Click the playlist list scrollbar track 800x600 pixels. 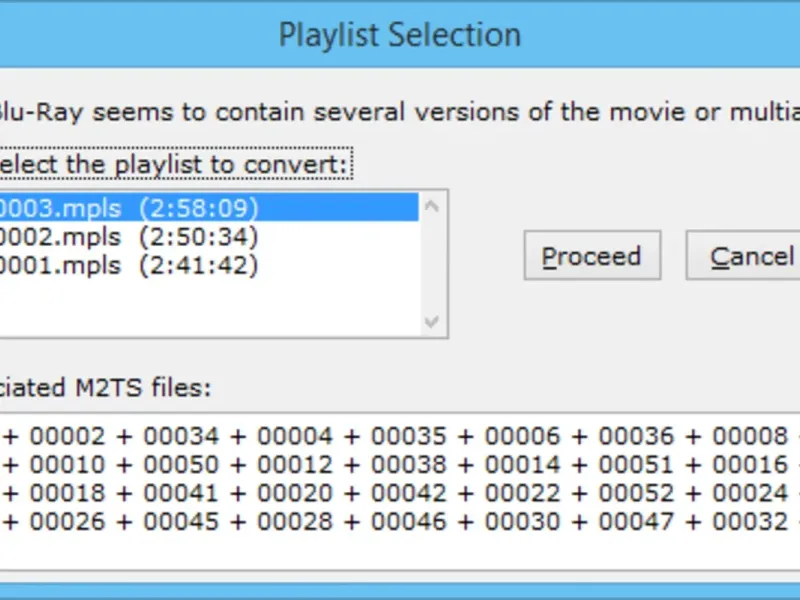tap(432, 265)
